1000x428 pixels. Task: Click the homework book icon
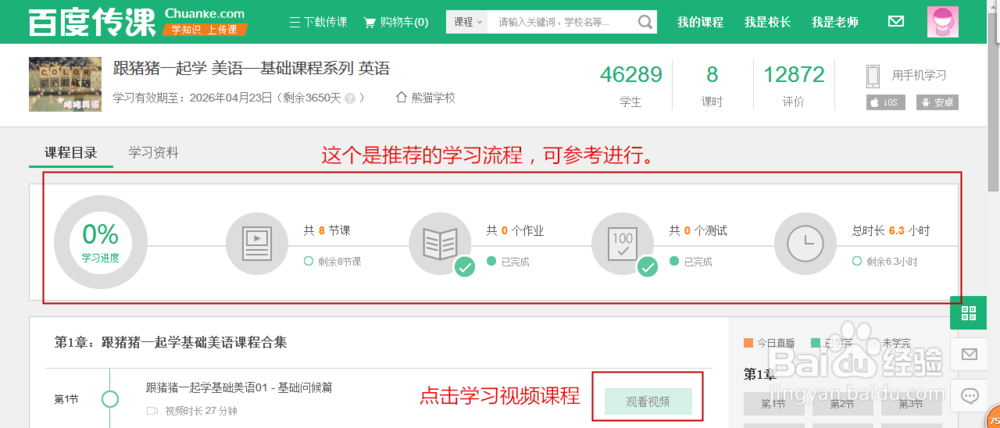(439, 244)
